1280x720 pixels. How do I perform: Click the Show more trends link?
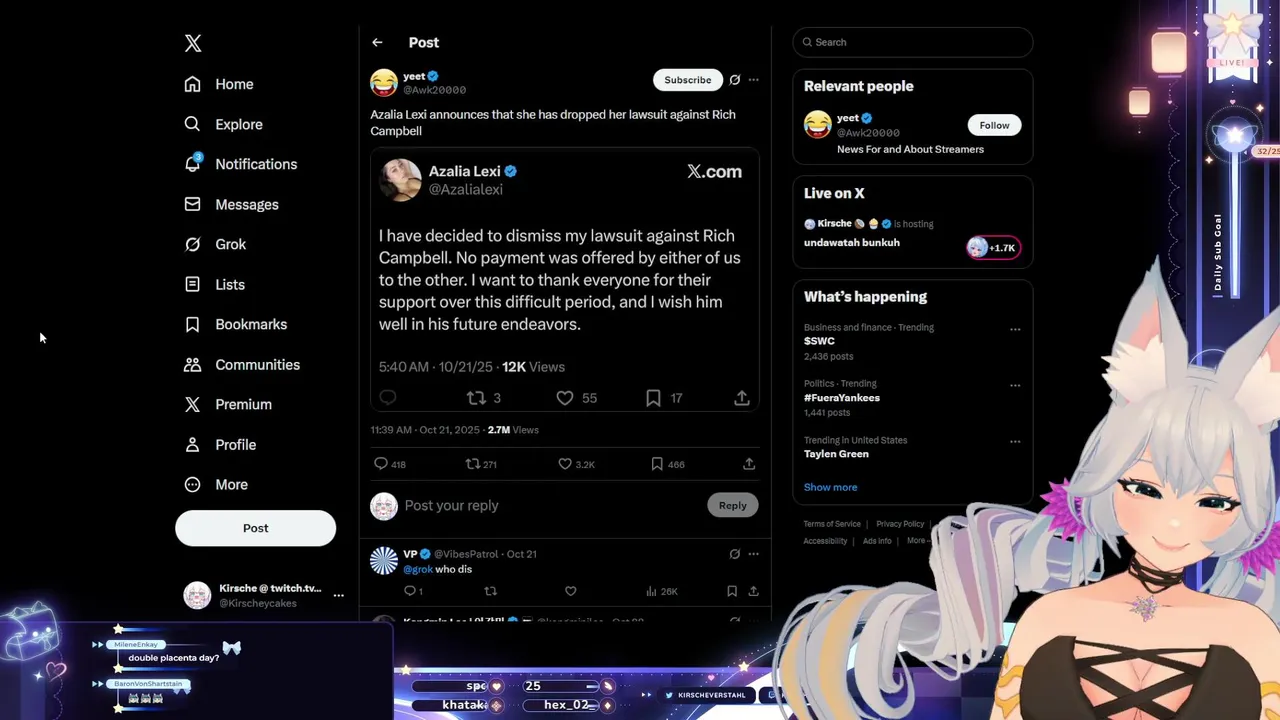click(x=830, y=487)
